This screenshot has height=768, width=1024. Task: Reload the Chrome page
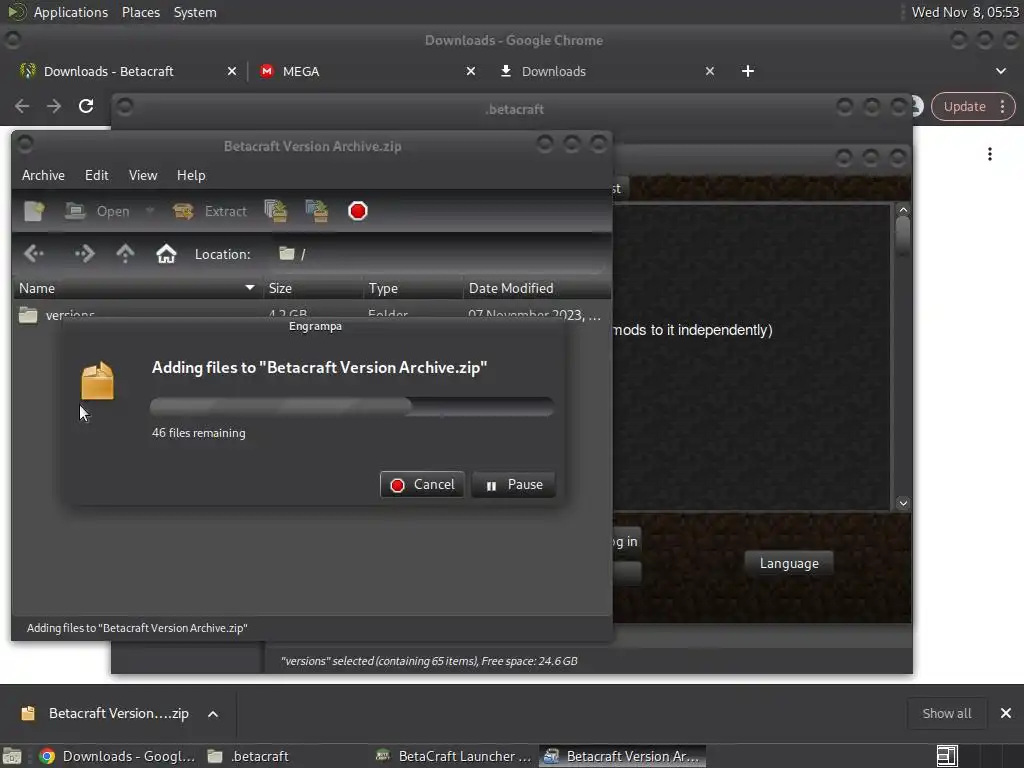point(86,106)
